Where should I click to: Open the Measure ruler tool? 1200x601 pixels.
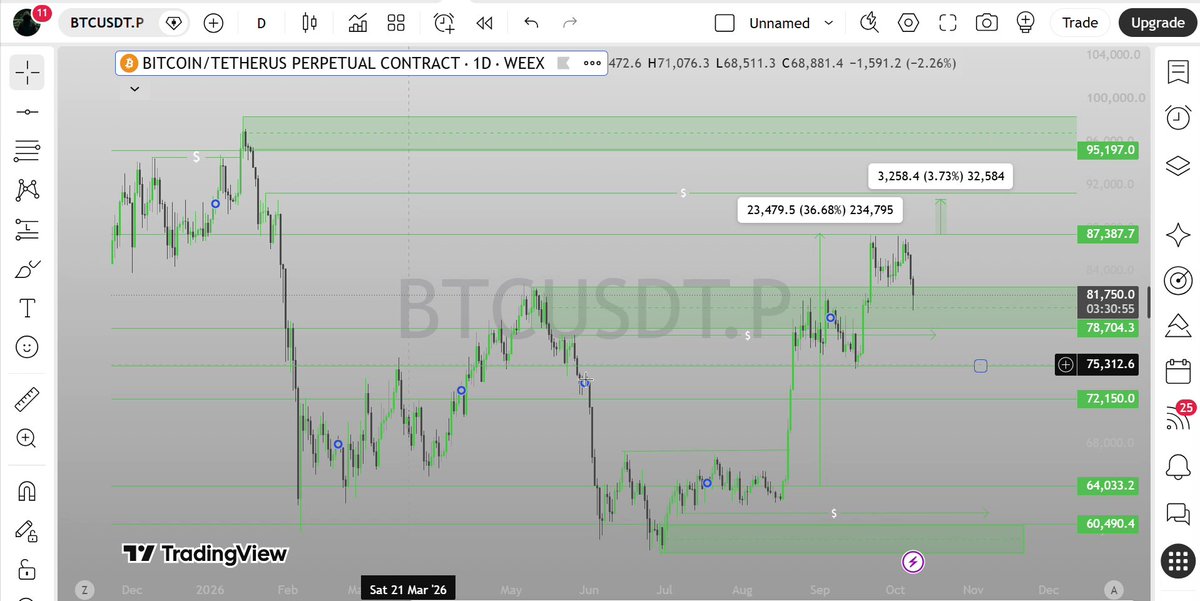point(27,399)
